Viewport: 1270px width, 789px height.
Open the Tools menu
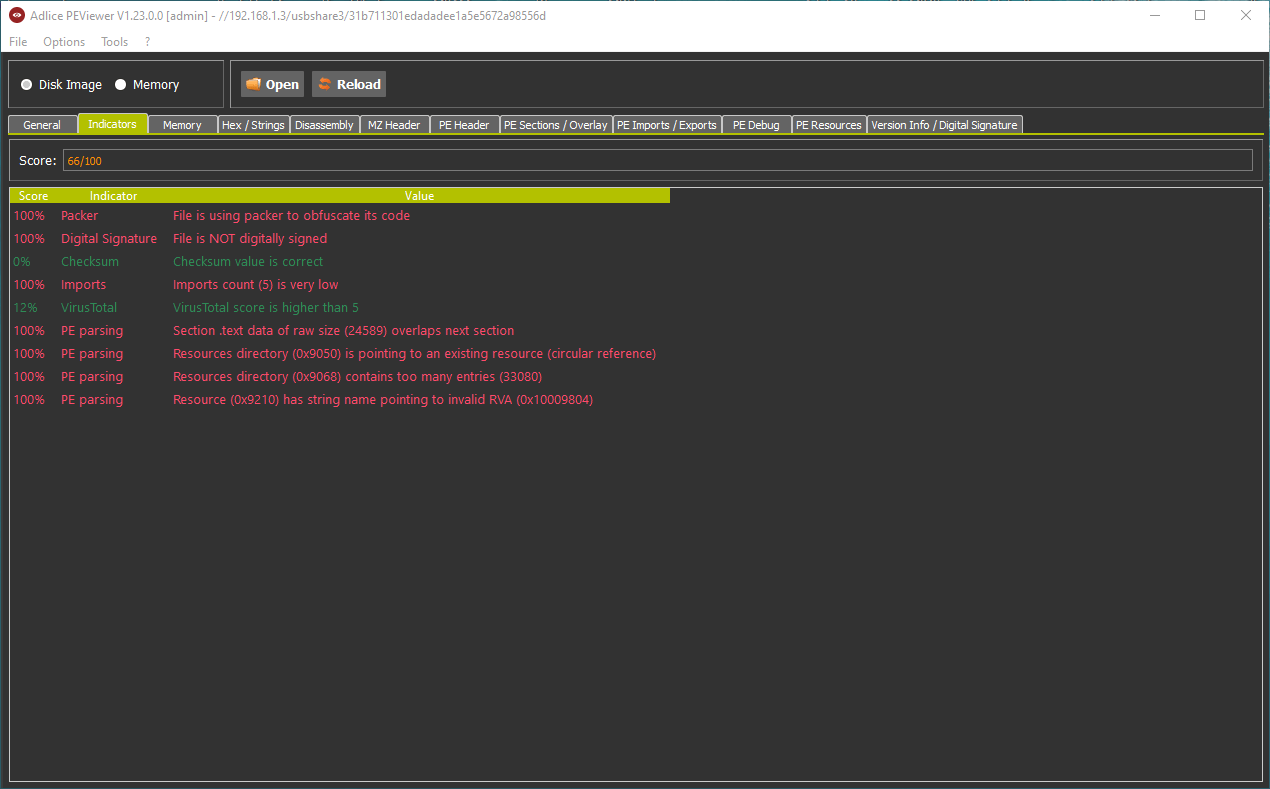114,42
